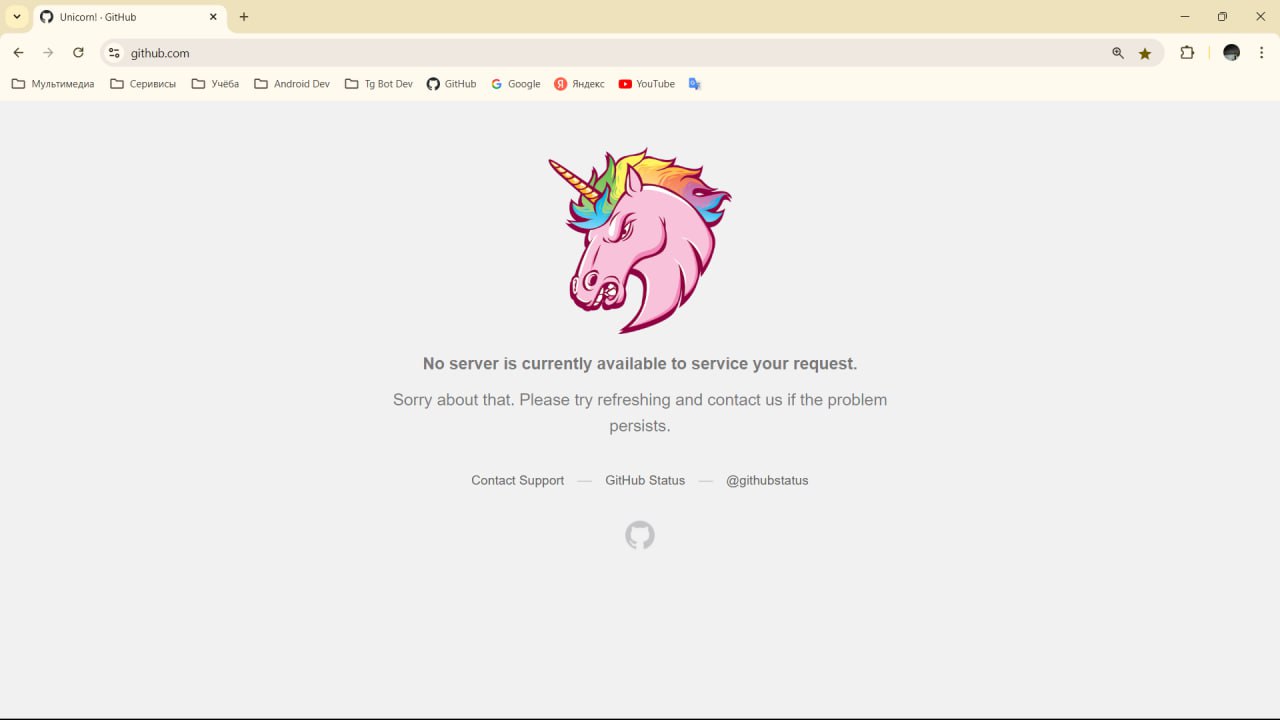
Task: Open the GitHub bookmark
Action: tap(451, 84)
